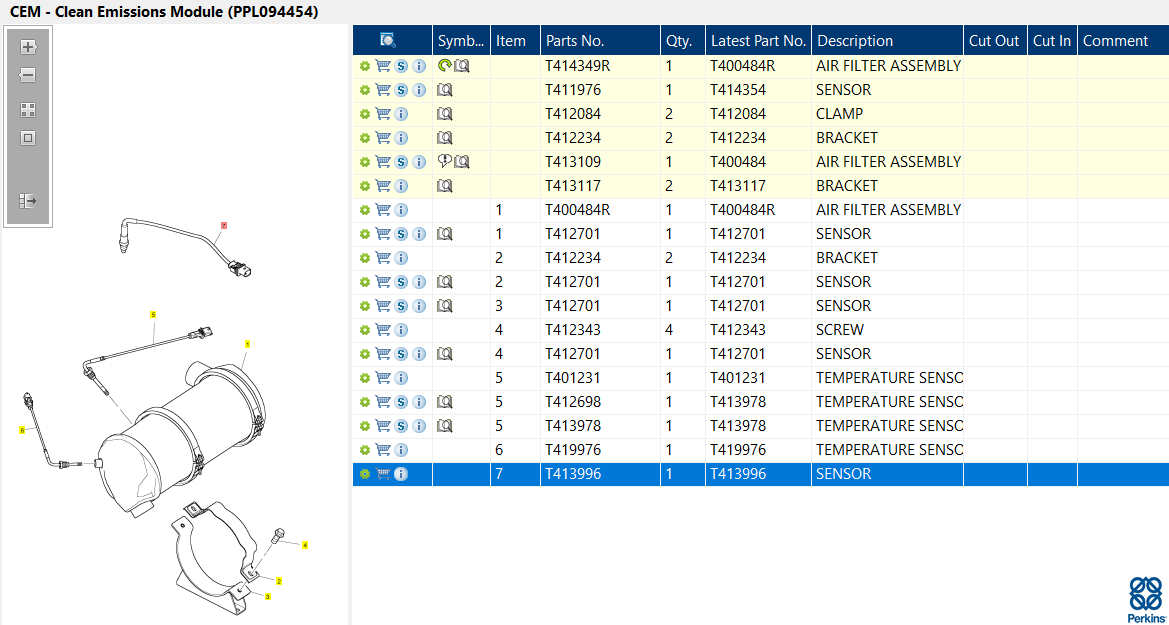The width and height of the screenshot is (1169, 625).
Task: Click the four-squares grid view button
Action: (x=28, y=110)
